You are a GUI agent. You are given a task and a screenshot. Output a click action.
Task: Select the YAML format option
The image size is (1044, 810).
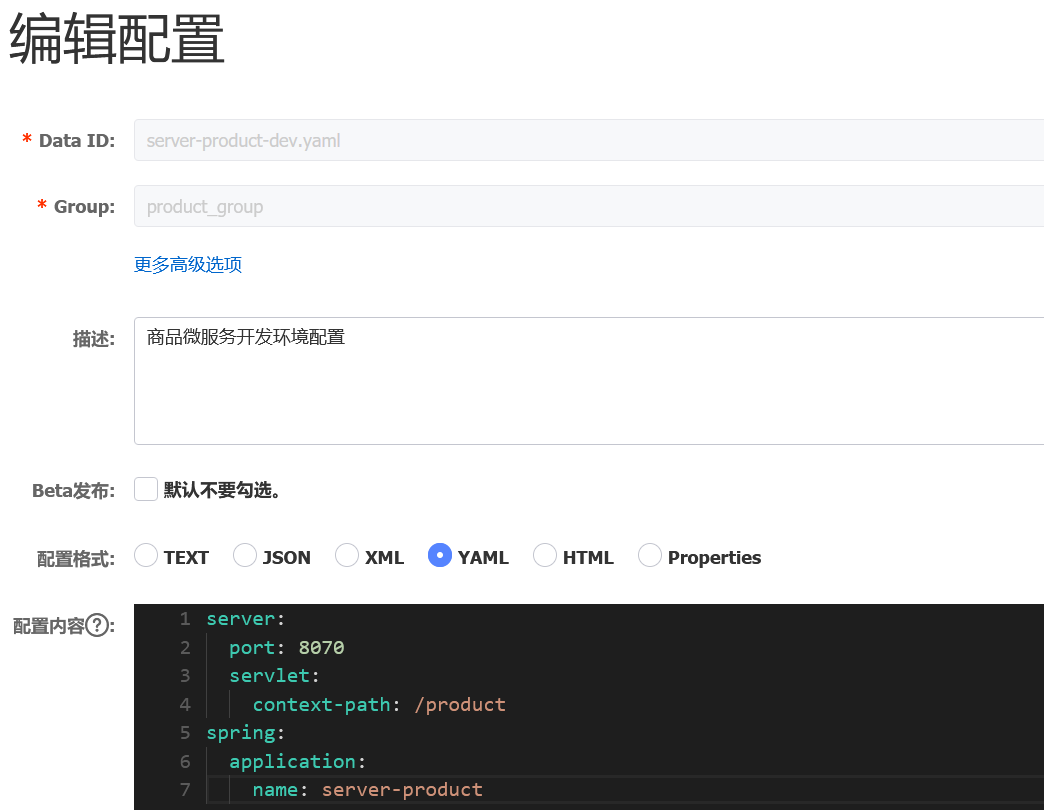tap(440, 556)
